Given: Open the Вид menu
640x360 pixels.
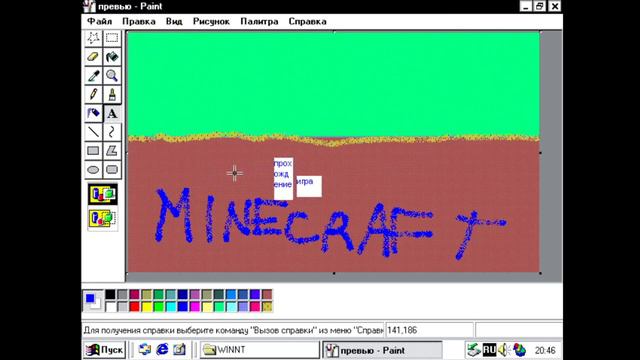Looking at the screenshot, I should pyautogui.click(x=174, y=22).
